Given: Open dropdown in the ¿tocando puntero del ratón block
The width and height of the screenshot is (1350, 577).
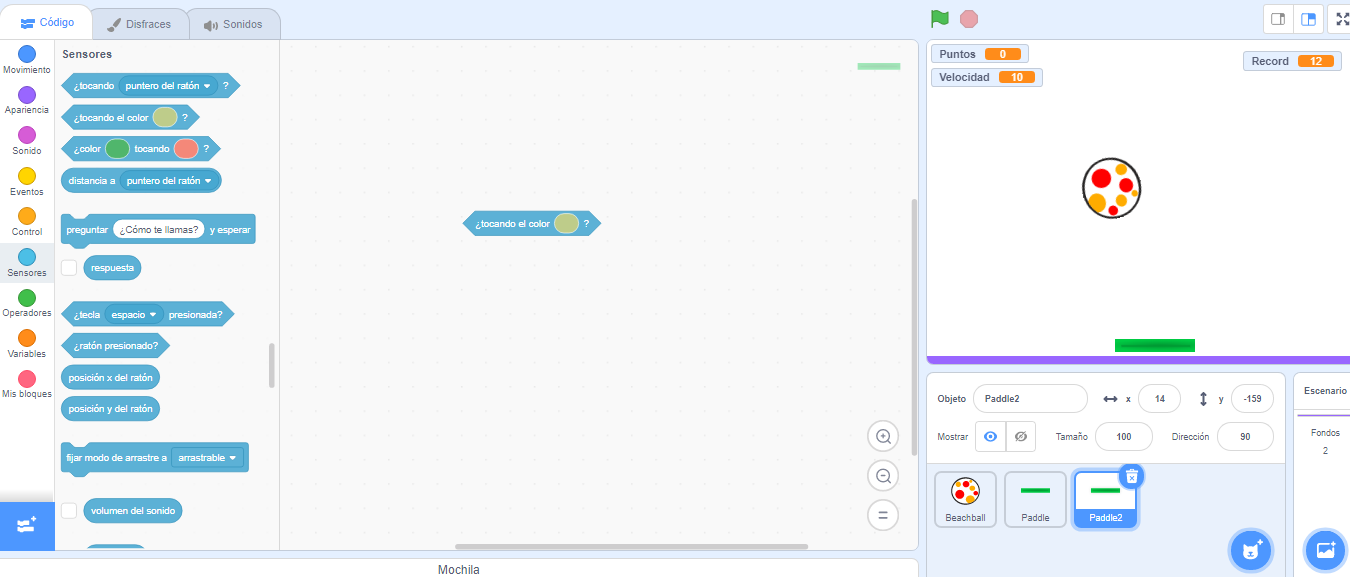Looking at the screenshot, I should (x=168, y=86).
